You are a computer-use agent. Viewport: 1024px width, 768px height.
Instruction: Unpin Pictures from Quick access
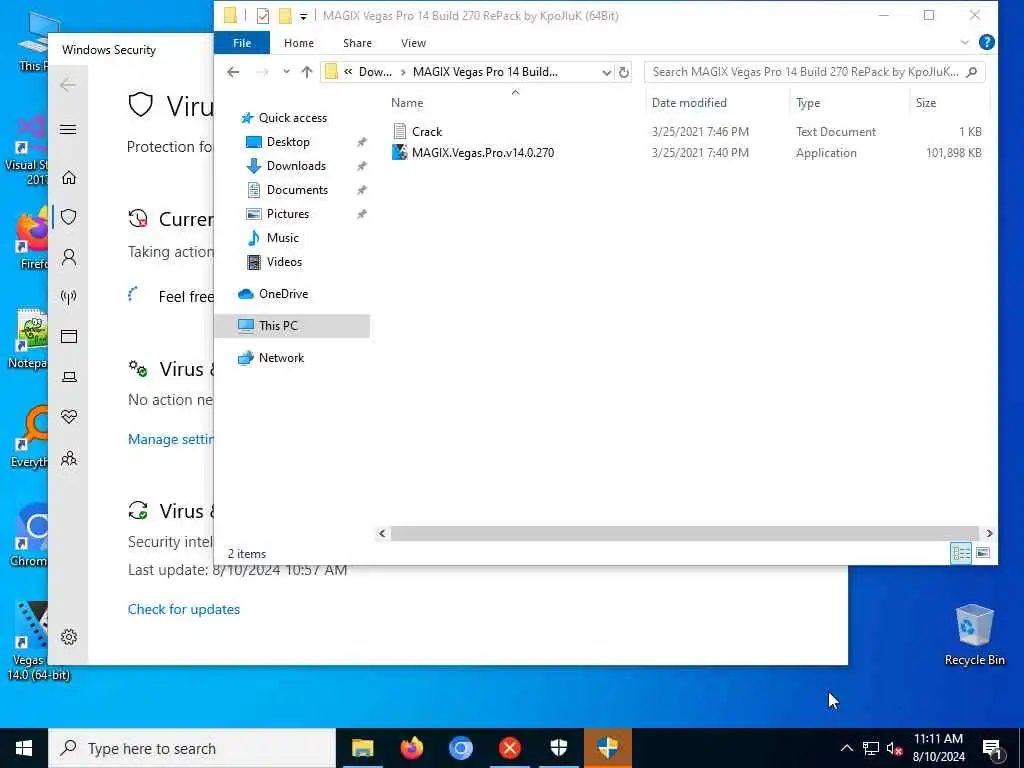point(362,214)
